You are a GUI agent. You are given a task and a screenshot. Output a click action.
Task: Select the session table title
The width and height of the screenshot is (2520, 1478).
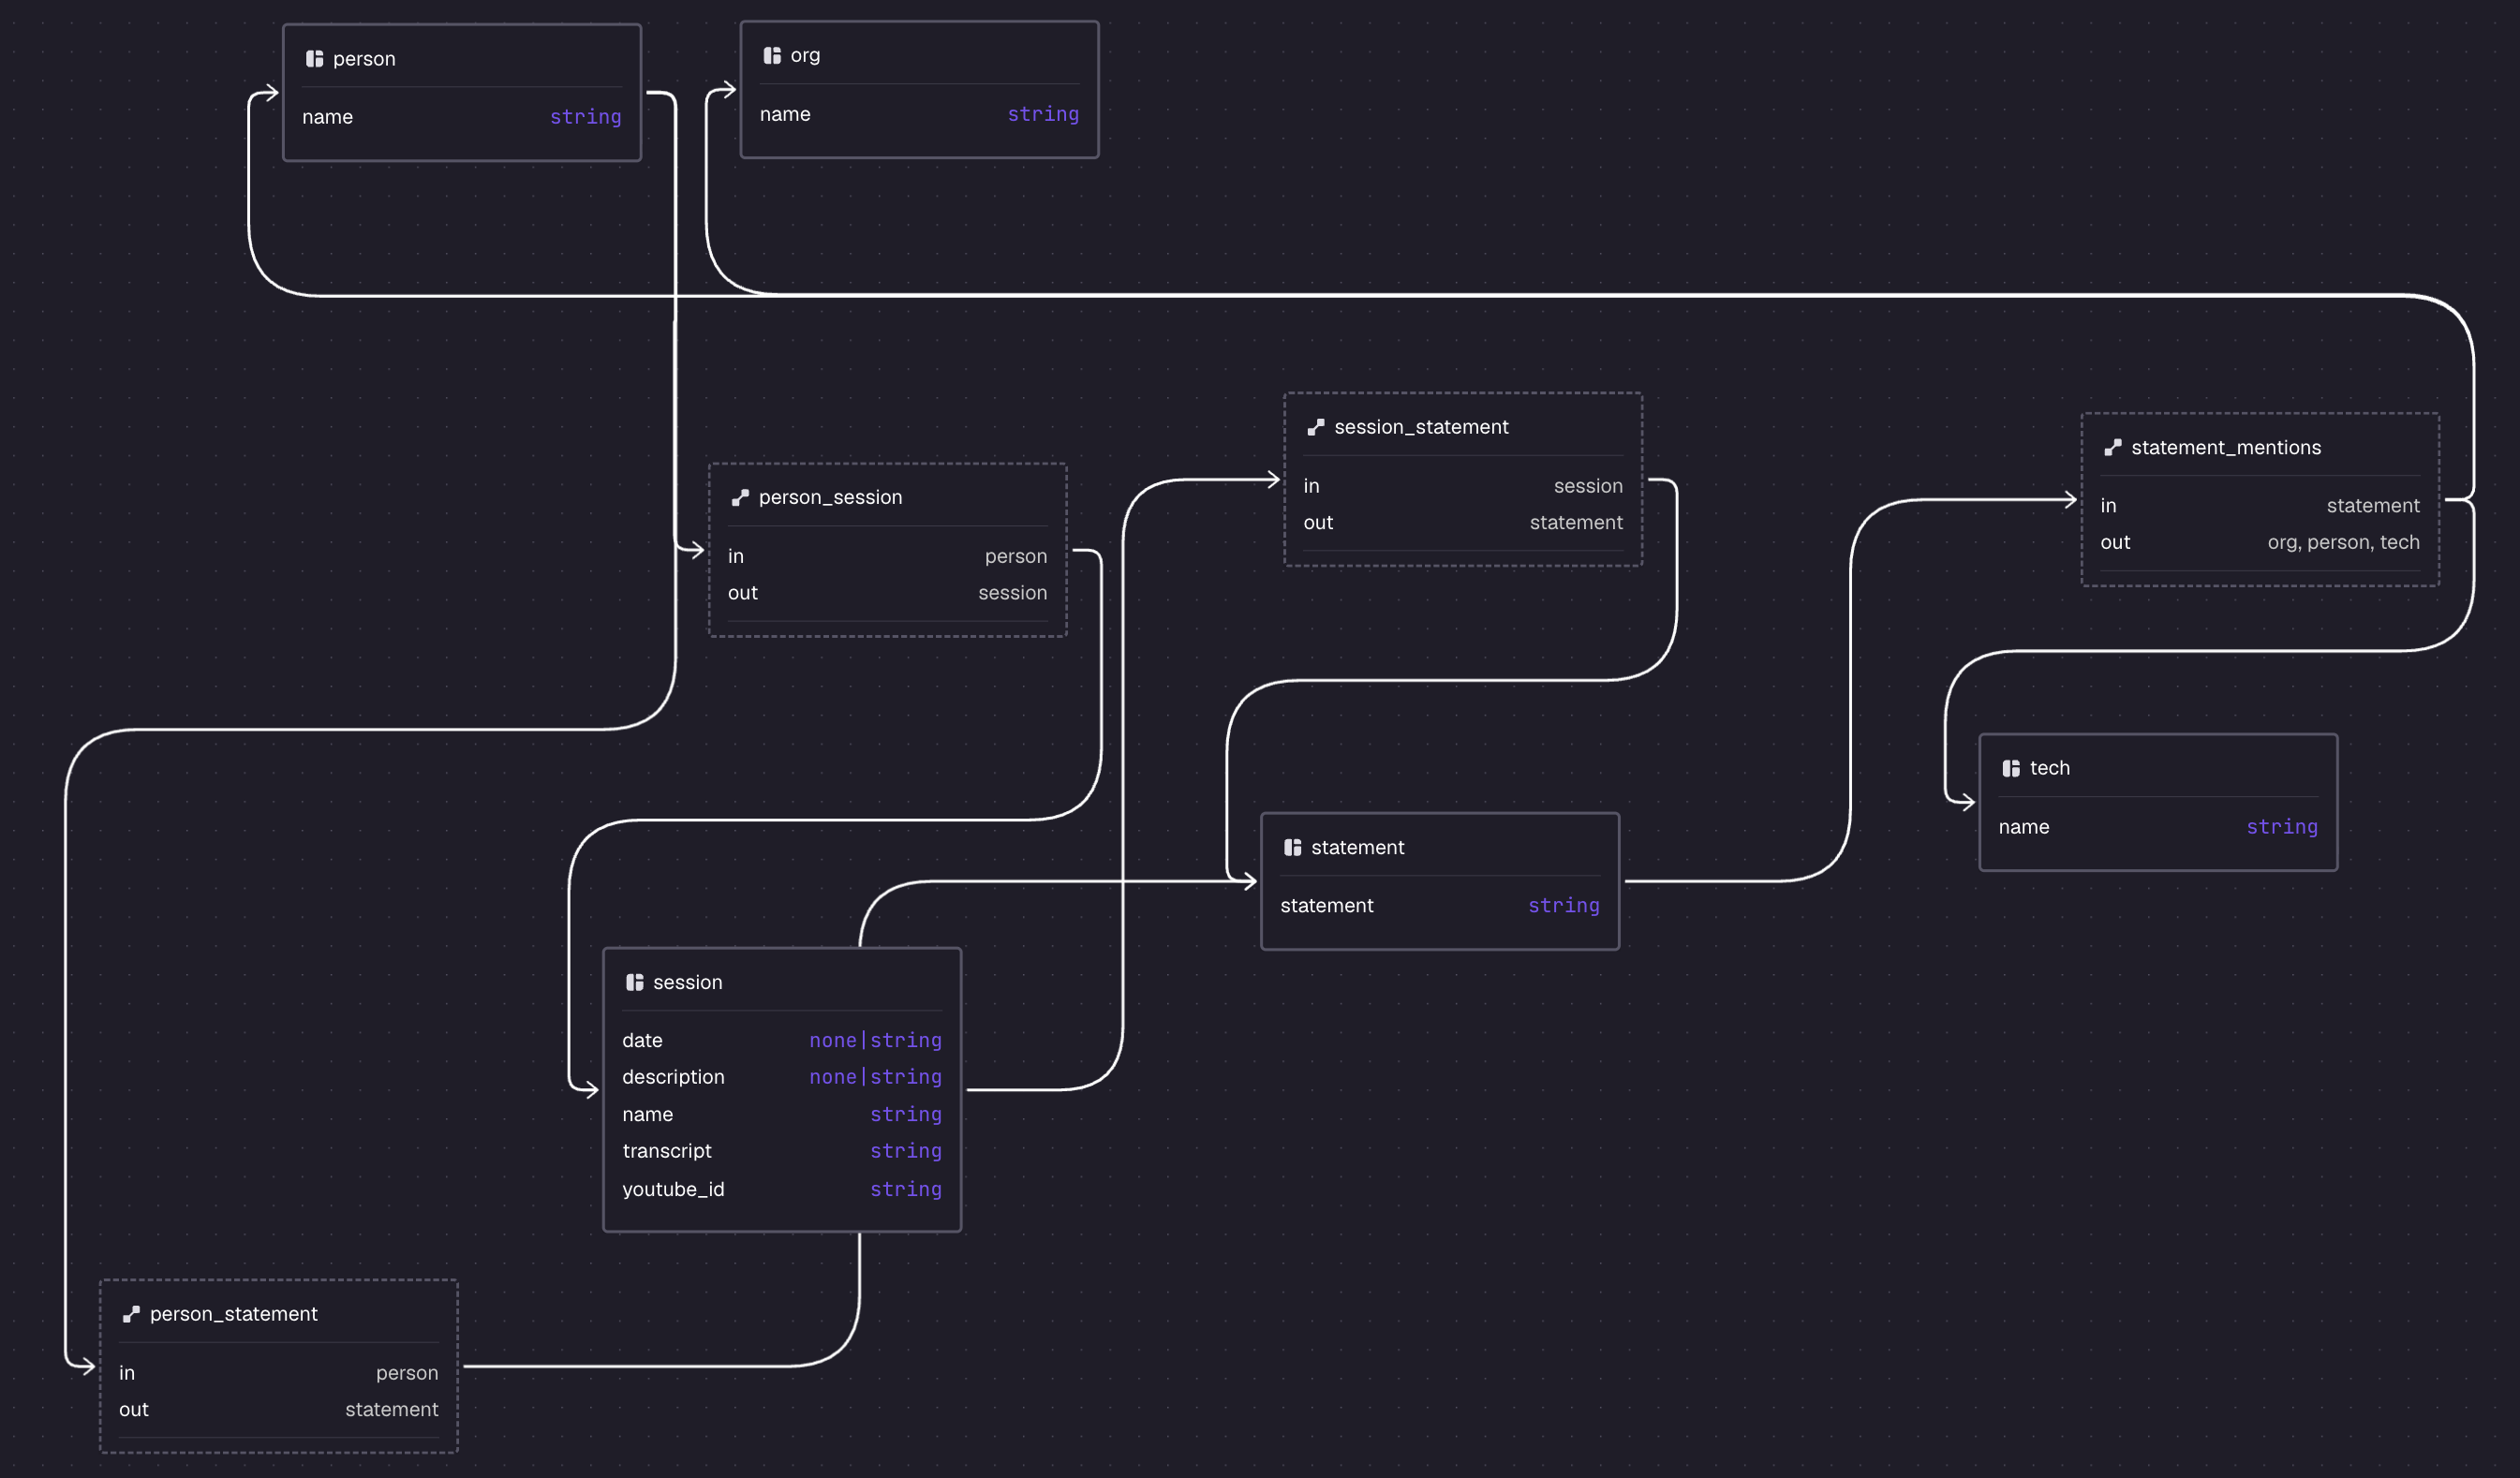click(x=687, y=982)
